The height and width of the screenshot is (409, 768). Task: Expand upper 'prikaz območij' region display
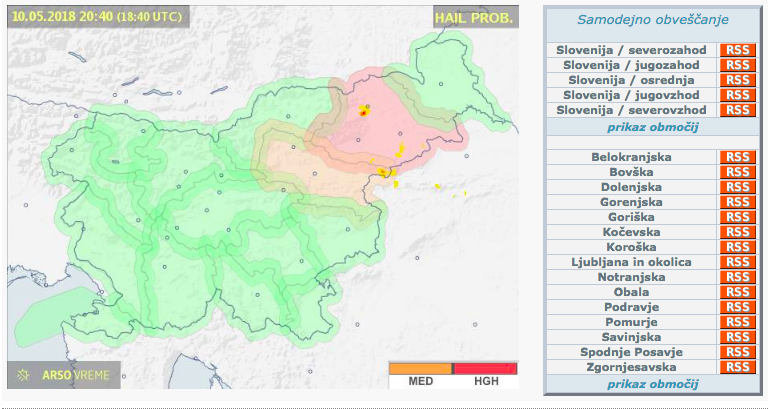click(652, 127)
